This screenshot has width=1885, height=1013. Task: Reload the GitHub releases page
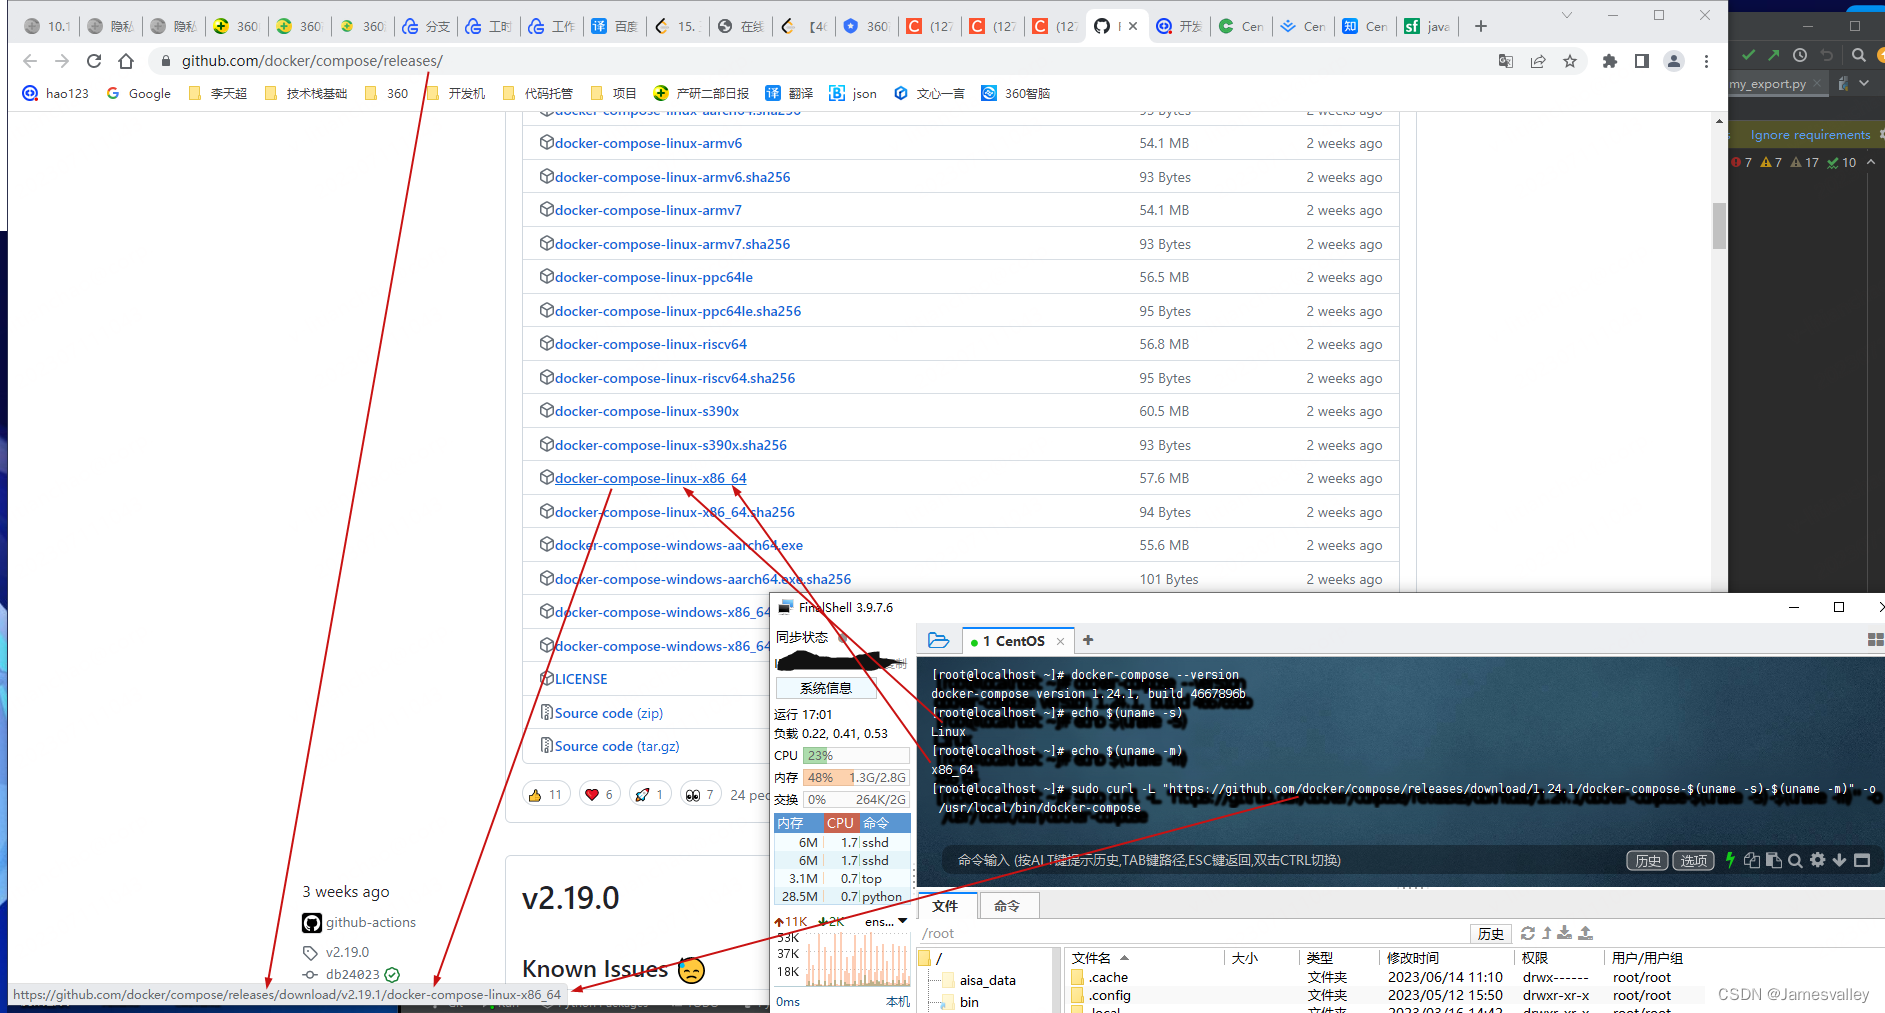click(94, 61)
